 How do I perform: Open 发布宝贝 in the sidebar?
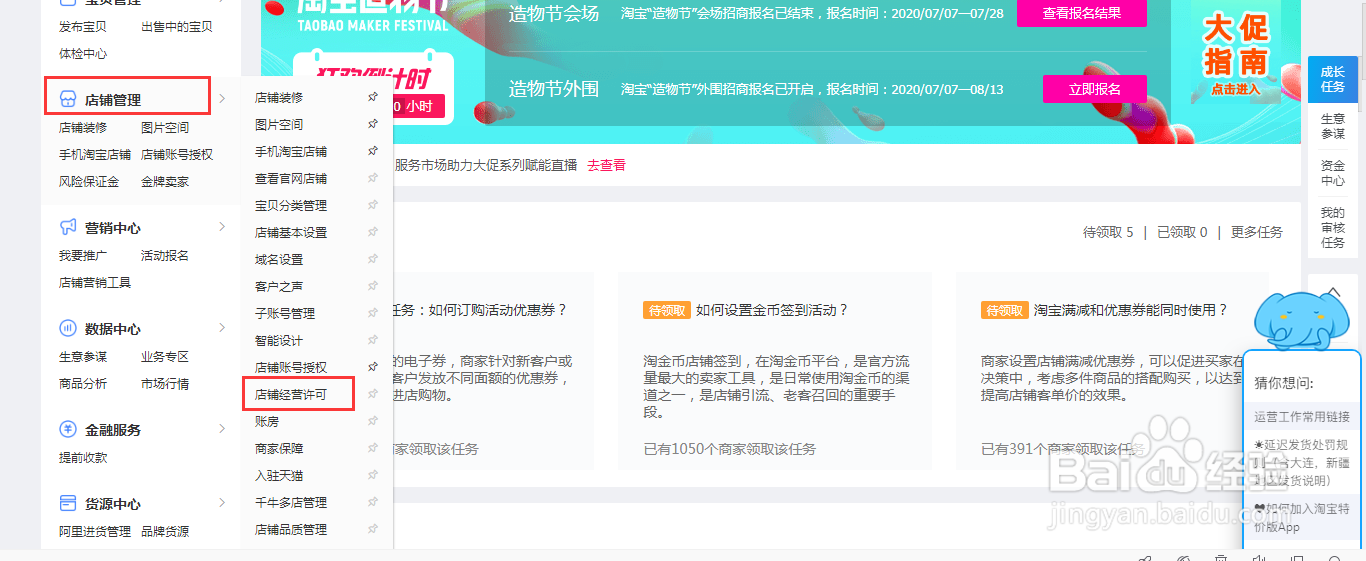point(83,27)
